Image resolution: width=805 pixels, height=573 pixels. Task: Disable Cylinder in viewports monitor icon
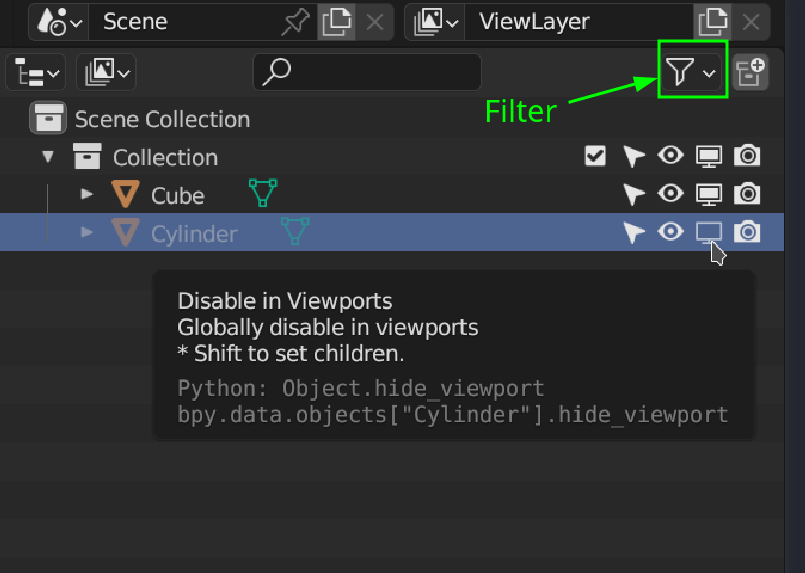click(x=708, y=232)
